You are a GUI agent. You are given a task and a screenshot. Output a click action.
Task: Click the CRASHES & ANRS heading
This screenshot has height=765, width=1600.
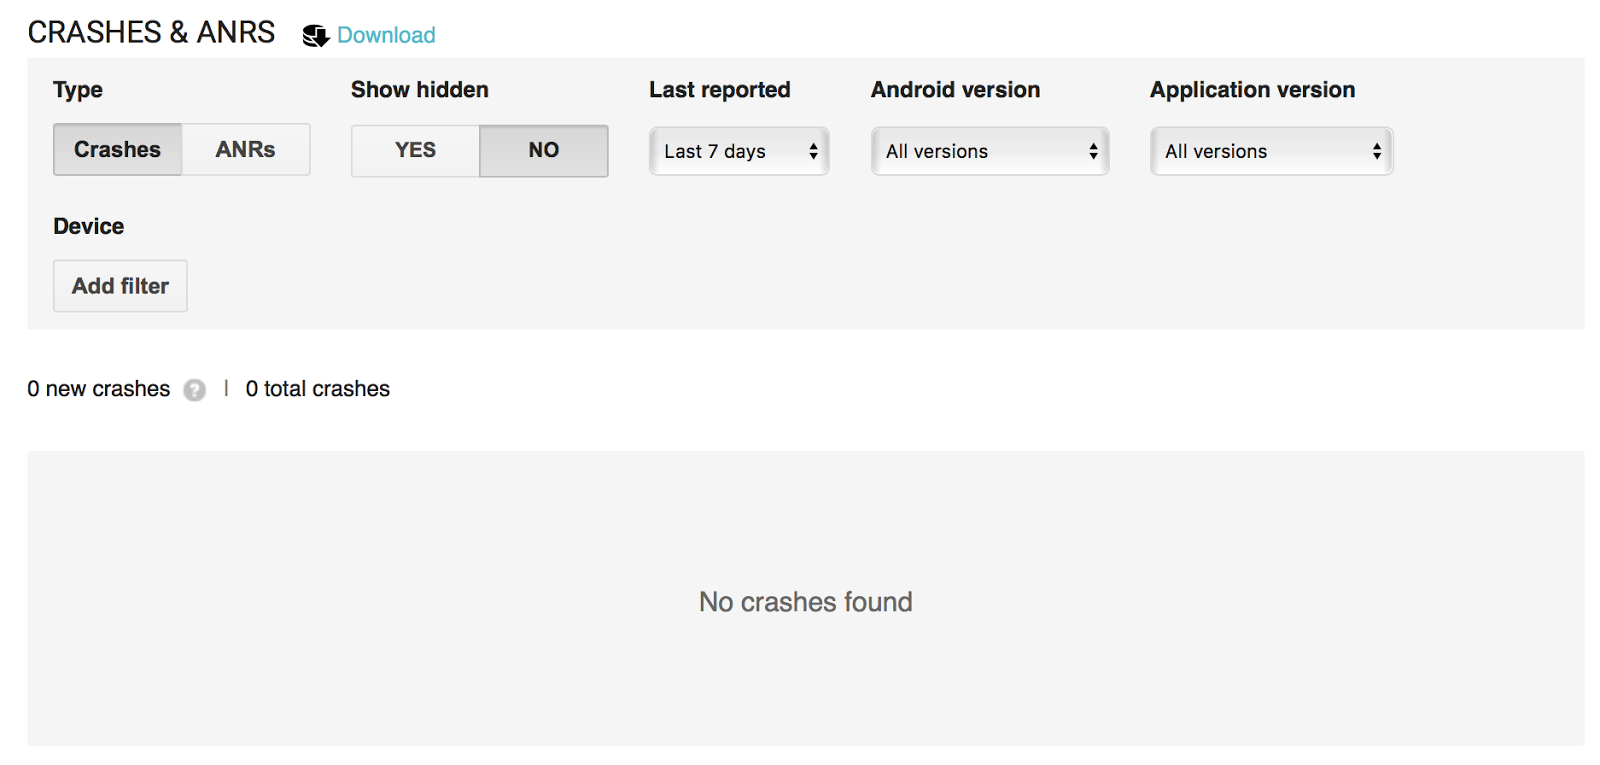[151, 33]
